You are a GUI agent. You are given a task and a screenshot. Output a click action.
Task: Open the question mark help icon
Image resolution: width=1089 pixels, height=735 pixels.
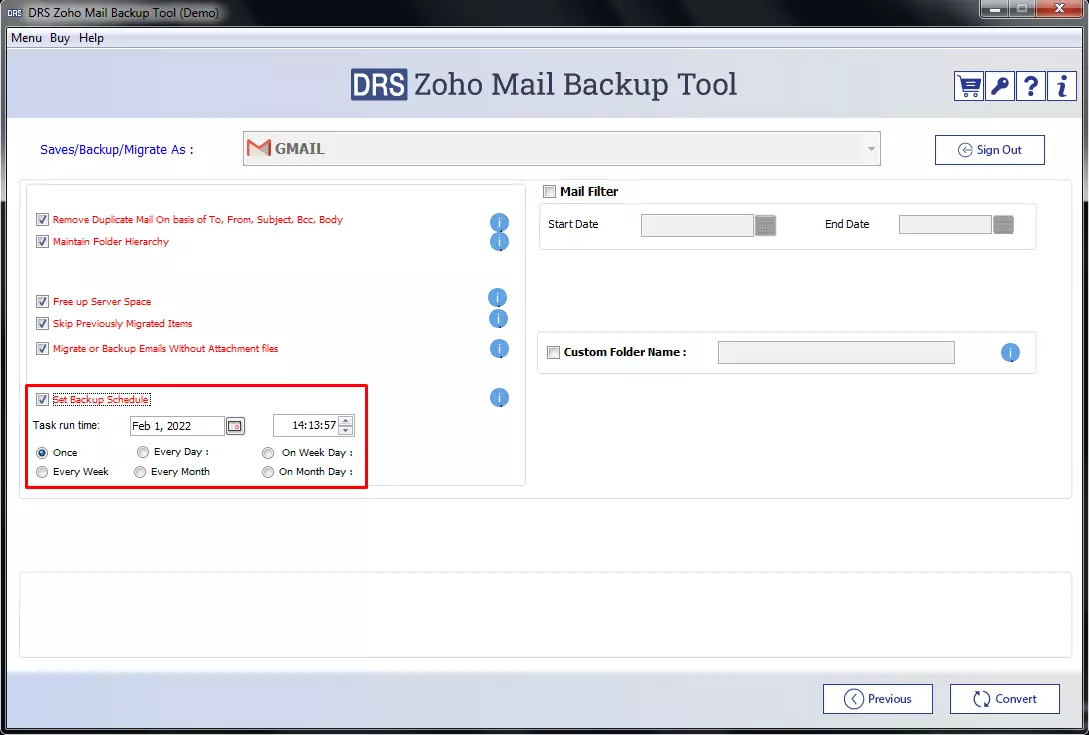tap(1031, 87)
